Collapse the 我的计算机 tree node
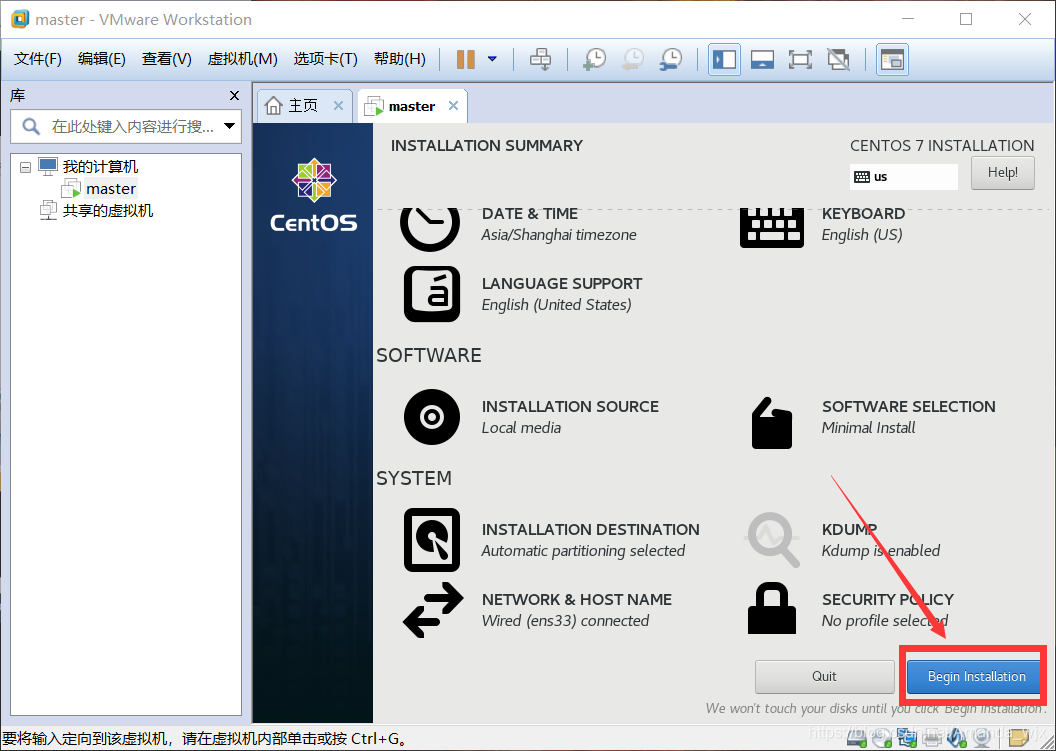The image size is (1056, 751). pyautogui.click(x=26, y=166)
